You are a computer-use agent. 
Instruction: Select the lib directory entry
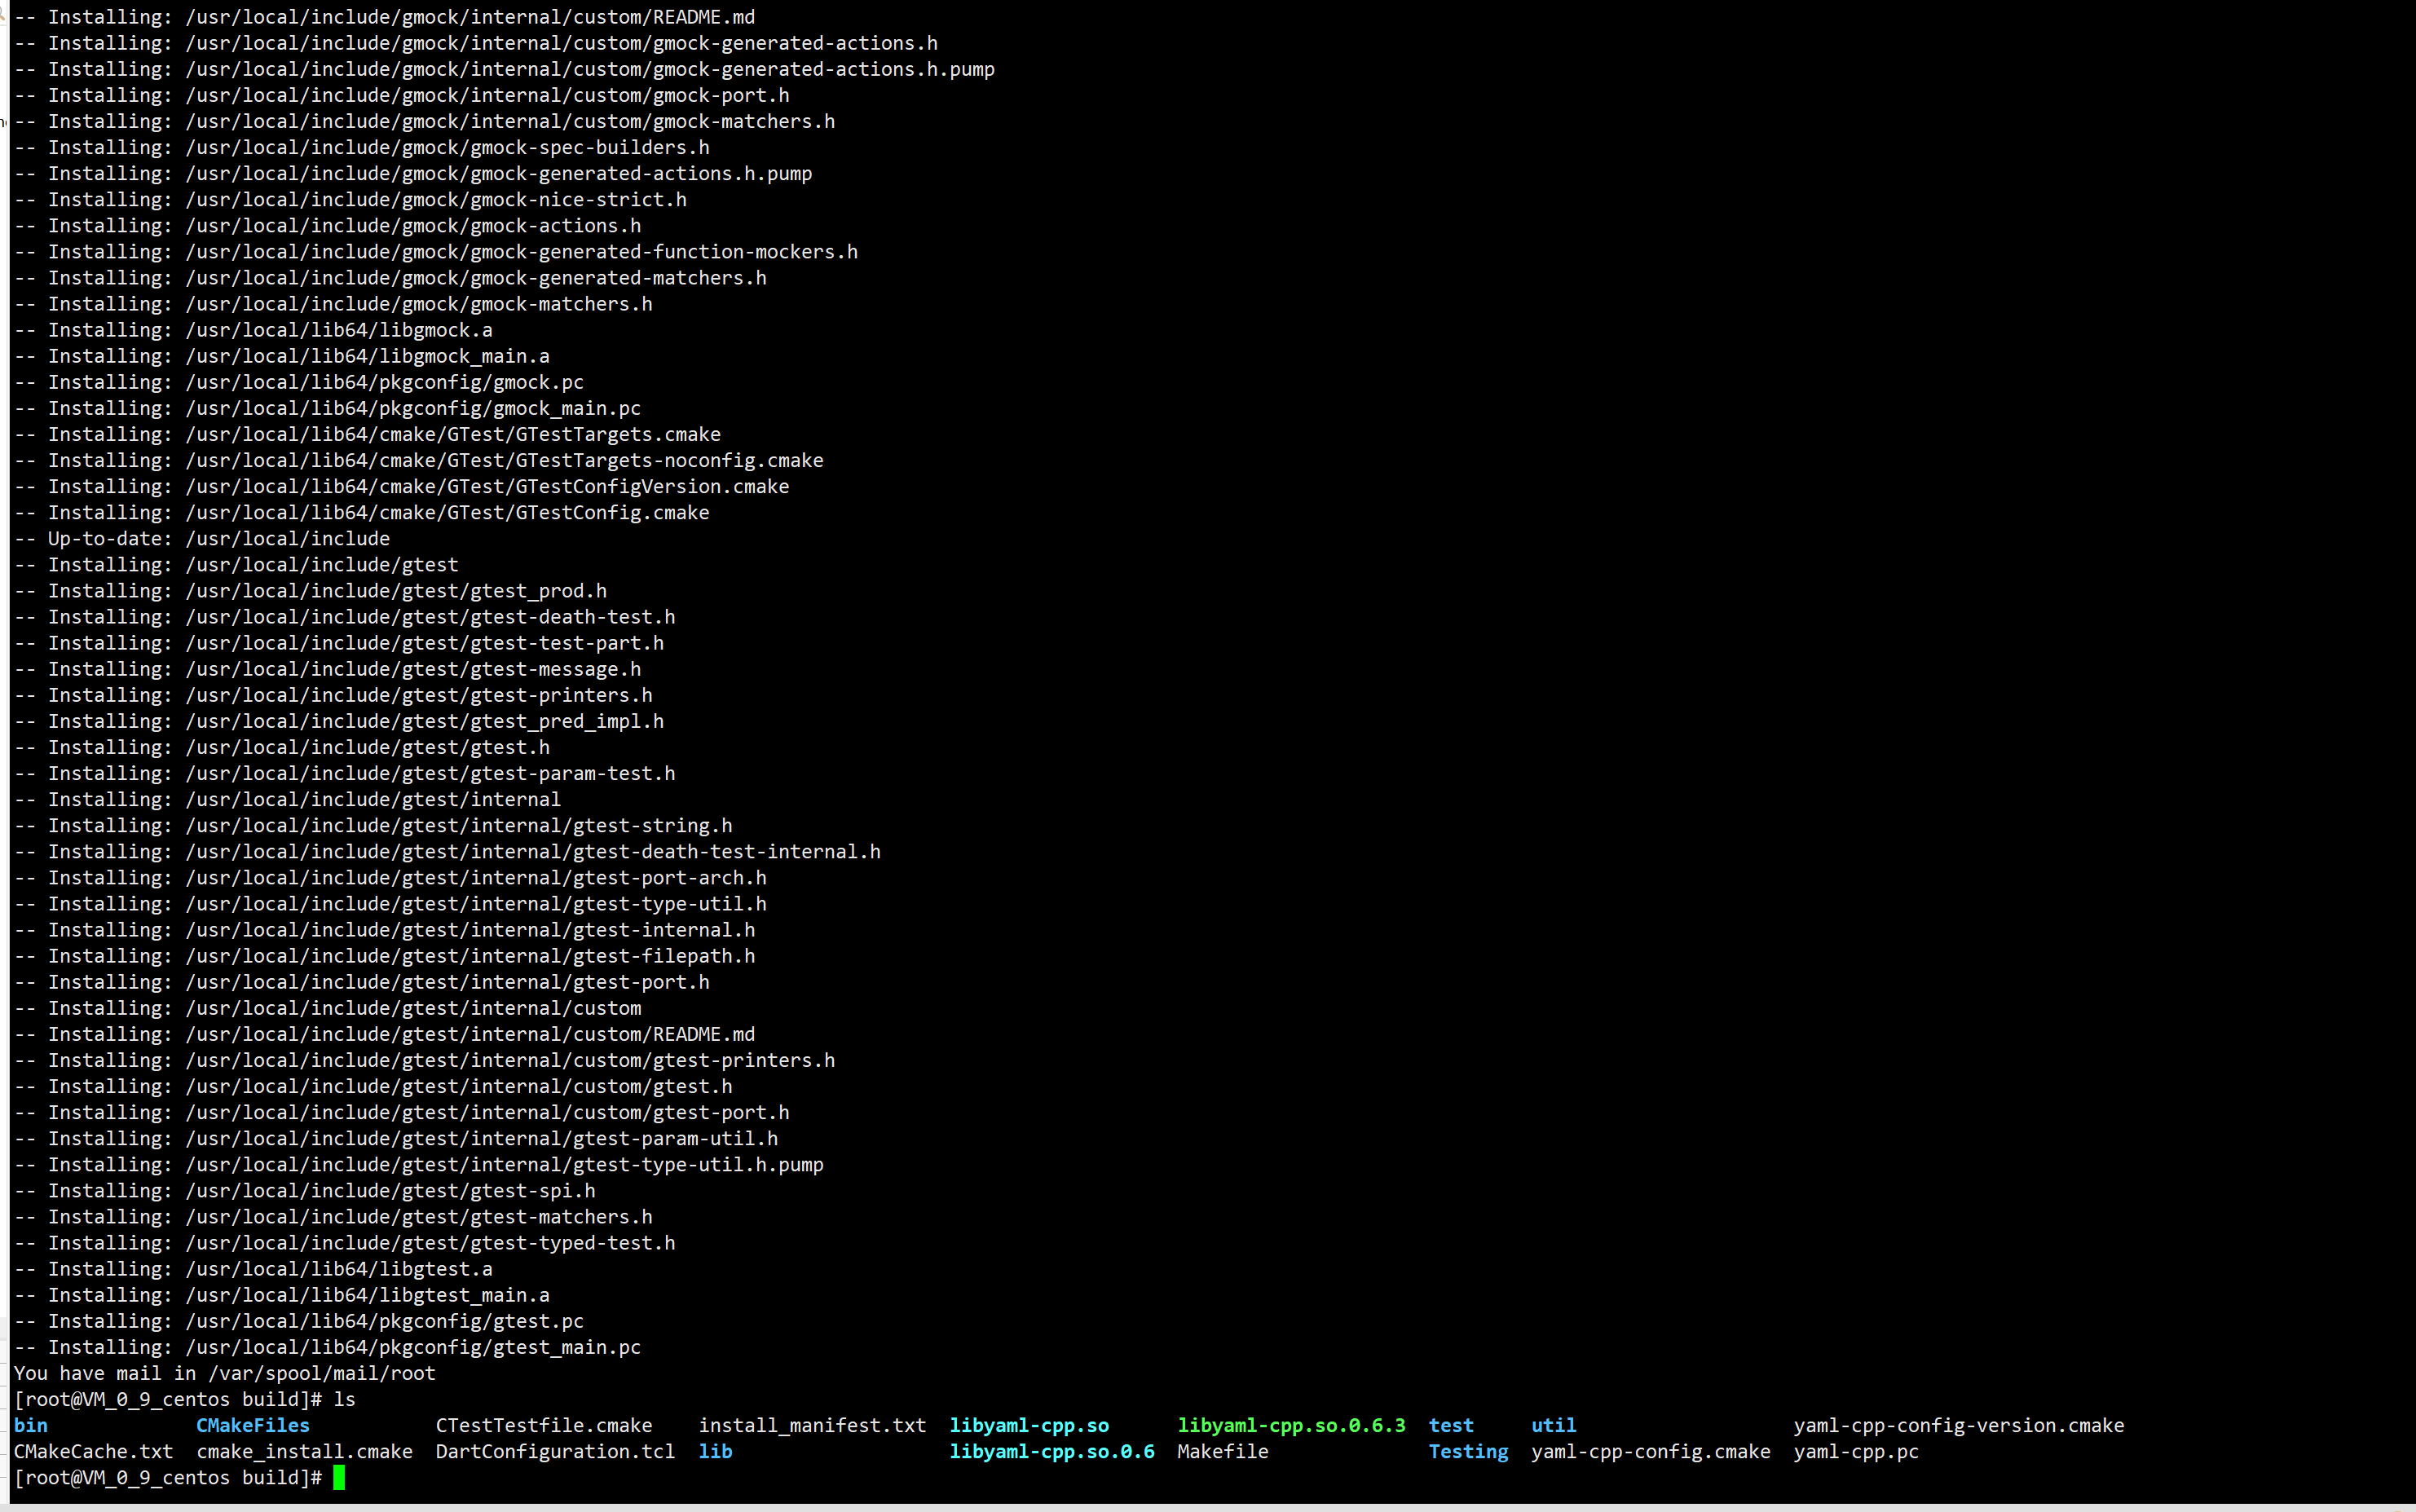click(716, 1451)
